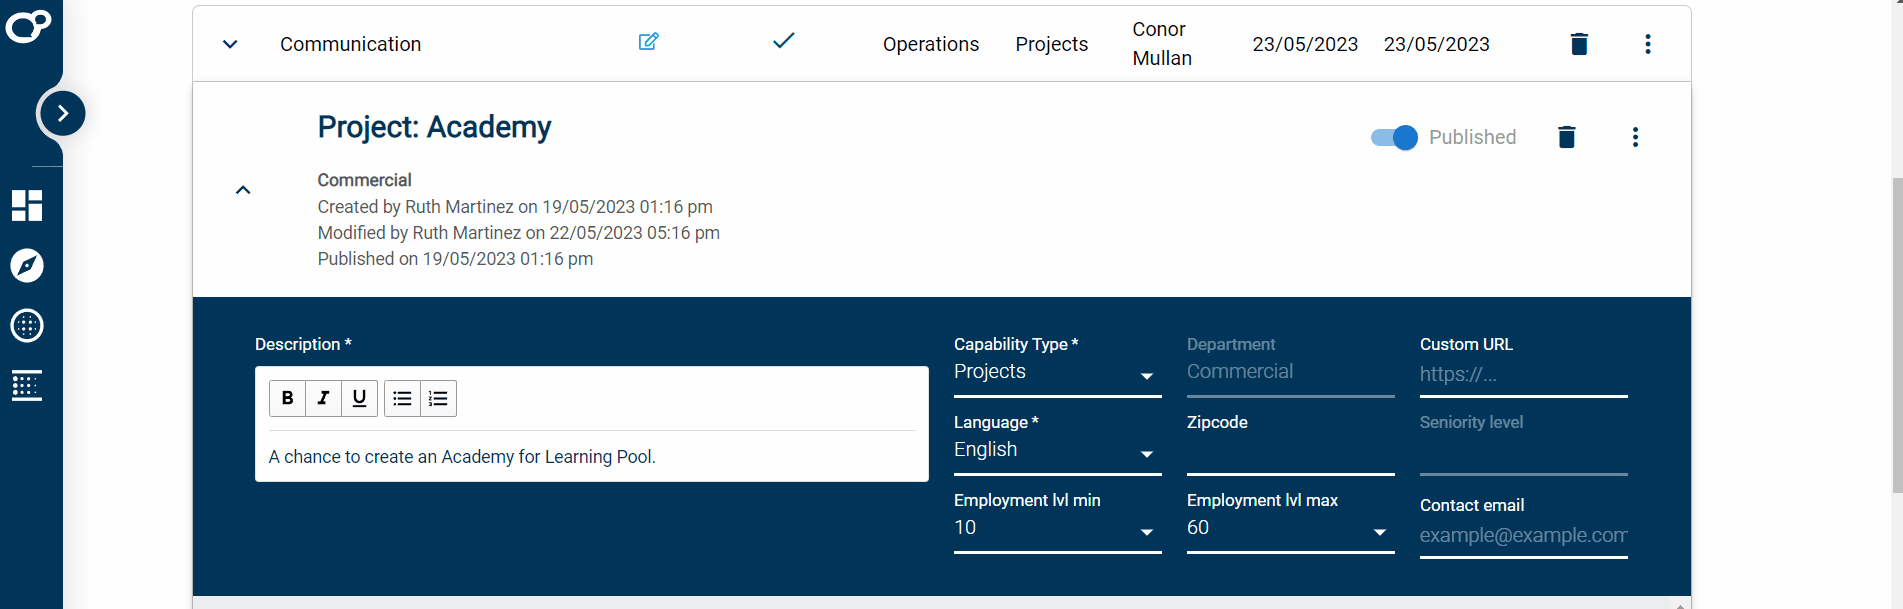Viewport: 1903px width, 609px height.
Task: Toggle the Published switch off
Action: [1394, 137]
